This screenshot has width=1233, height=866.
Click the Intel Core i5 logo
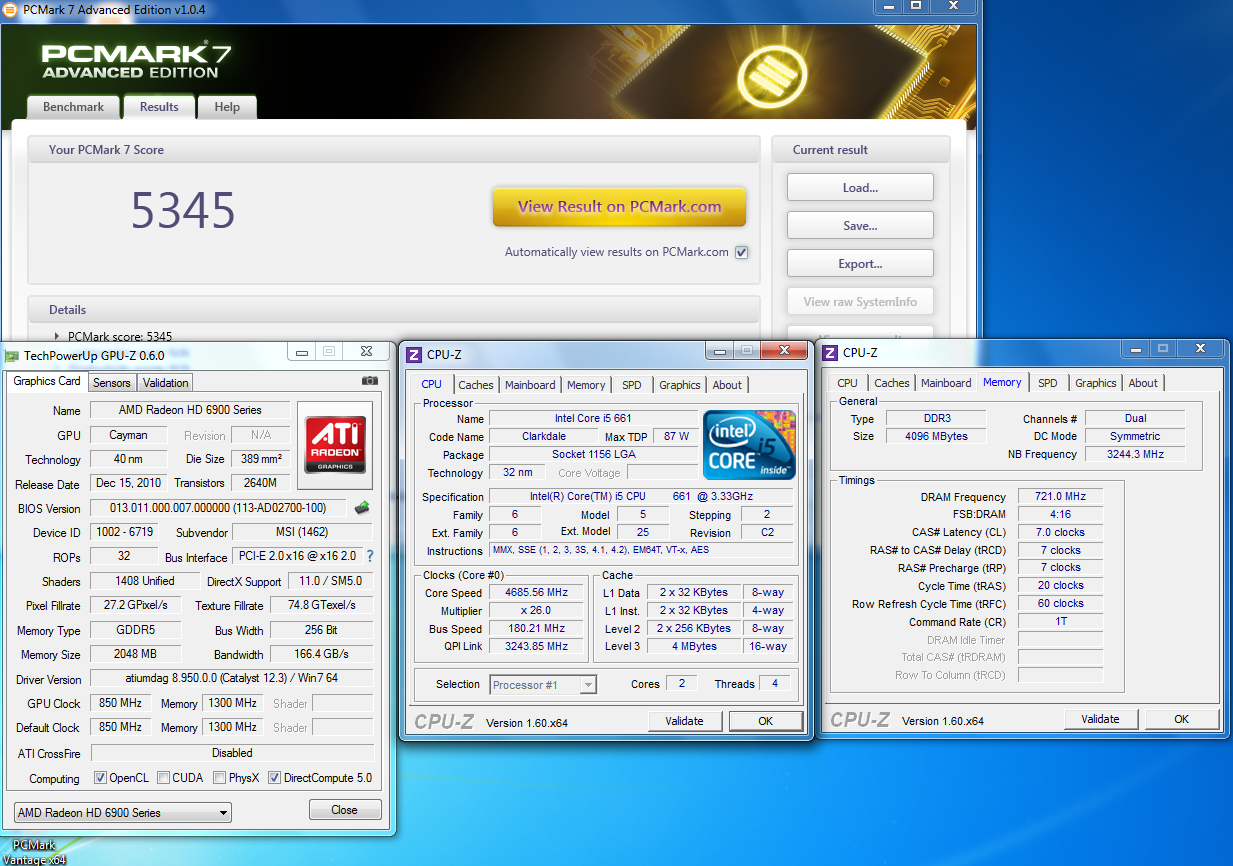[x=749, y=445]
